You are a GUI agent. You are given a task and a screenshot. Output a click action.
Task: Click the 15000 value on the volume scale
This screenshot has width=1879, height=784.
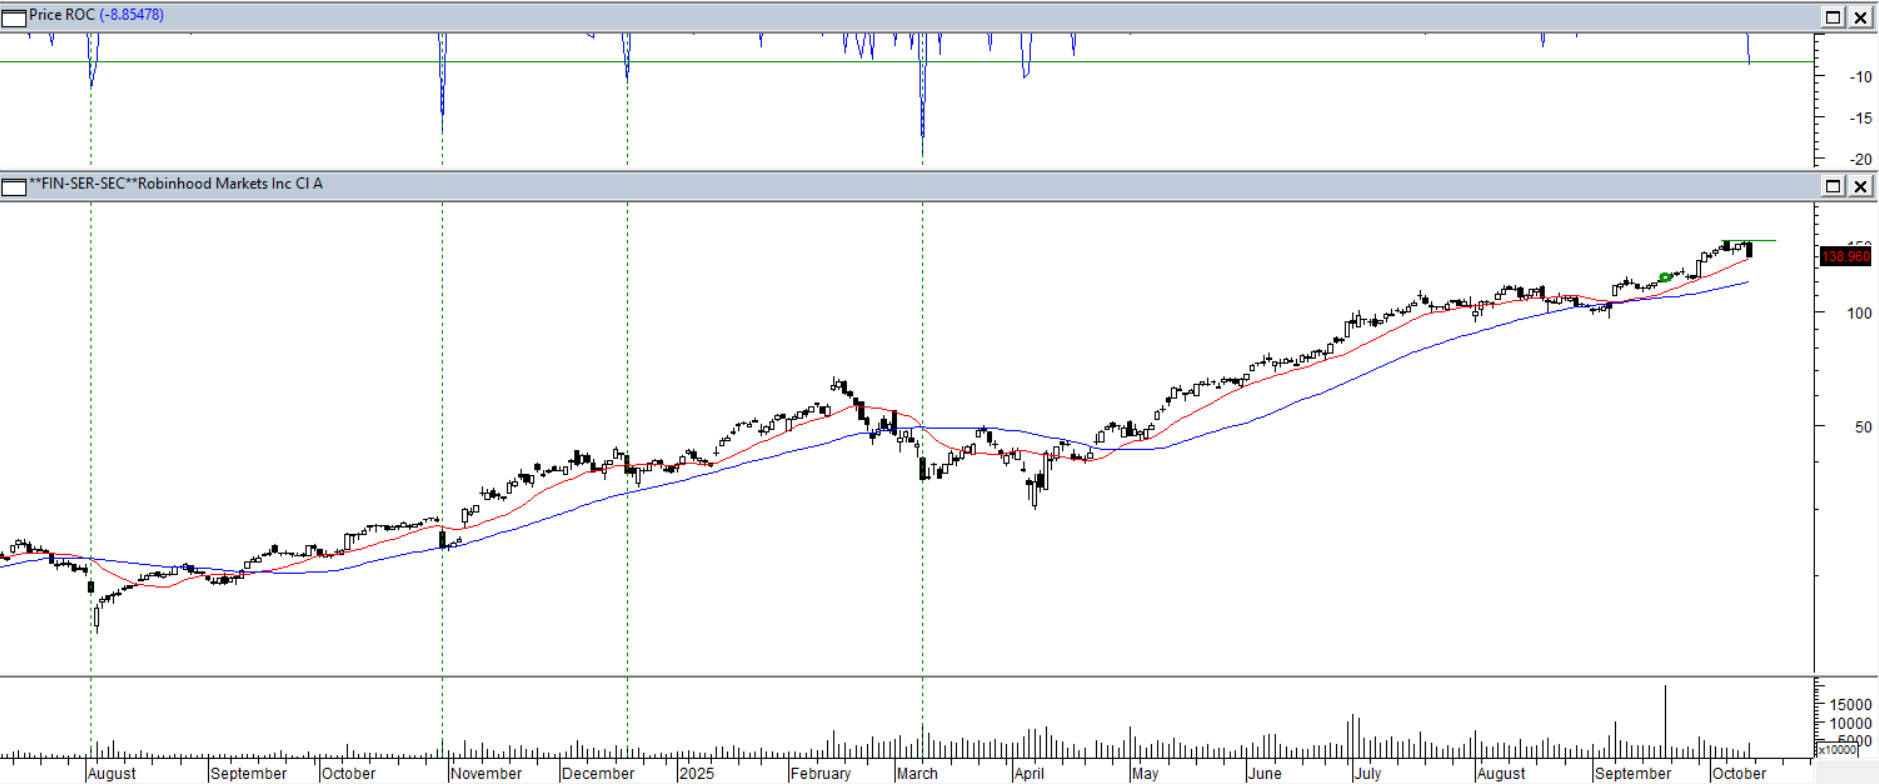click(1850, 705)
